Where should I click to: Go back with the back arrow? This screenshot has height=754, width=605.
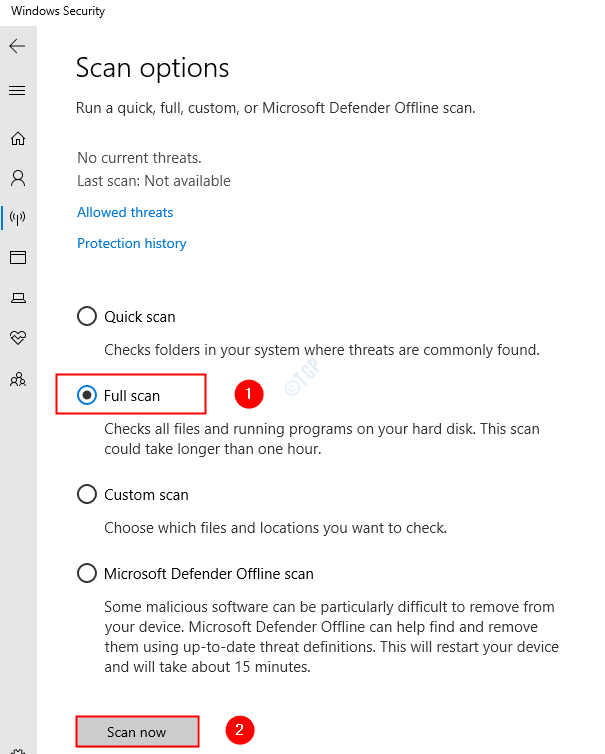click(x=17, y=46)
